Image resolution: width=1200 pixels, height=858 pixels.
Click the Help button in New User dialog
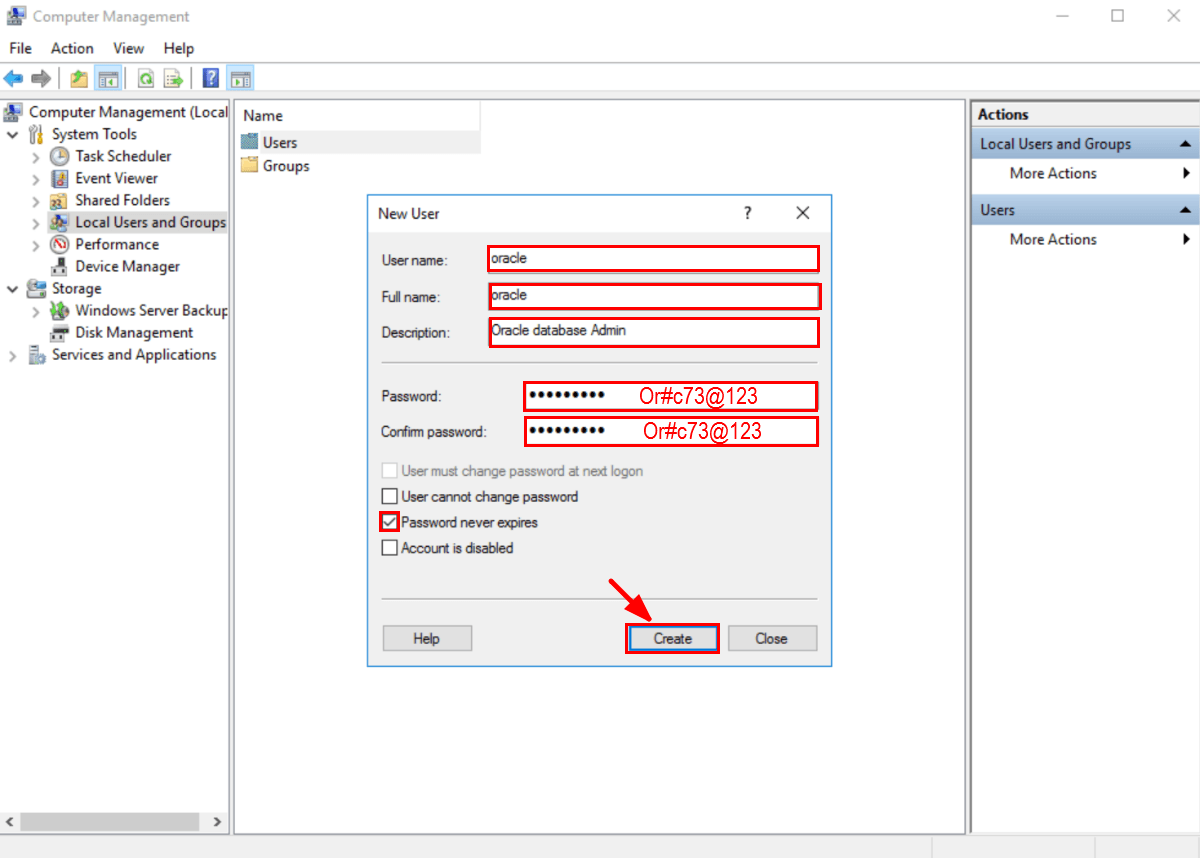pos(426,638)
